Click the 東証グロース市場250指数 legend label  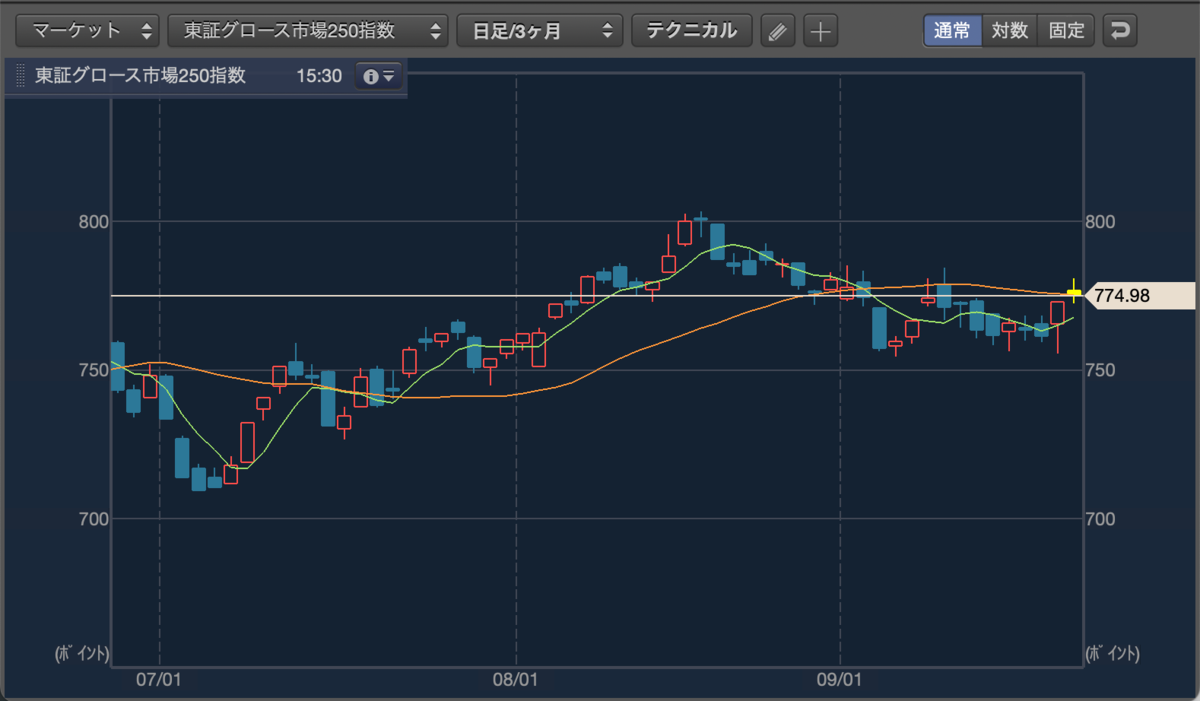tap(140, 76)
